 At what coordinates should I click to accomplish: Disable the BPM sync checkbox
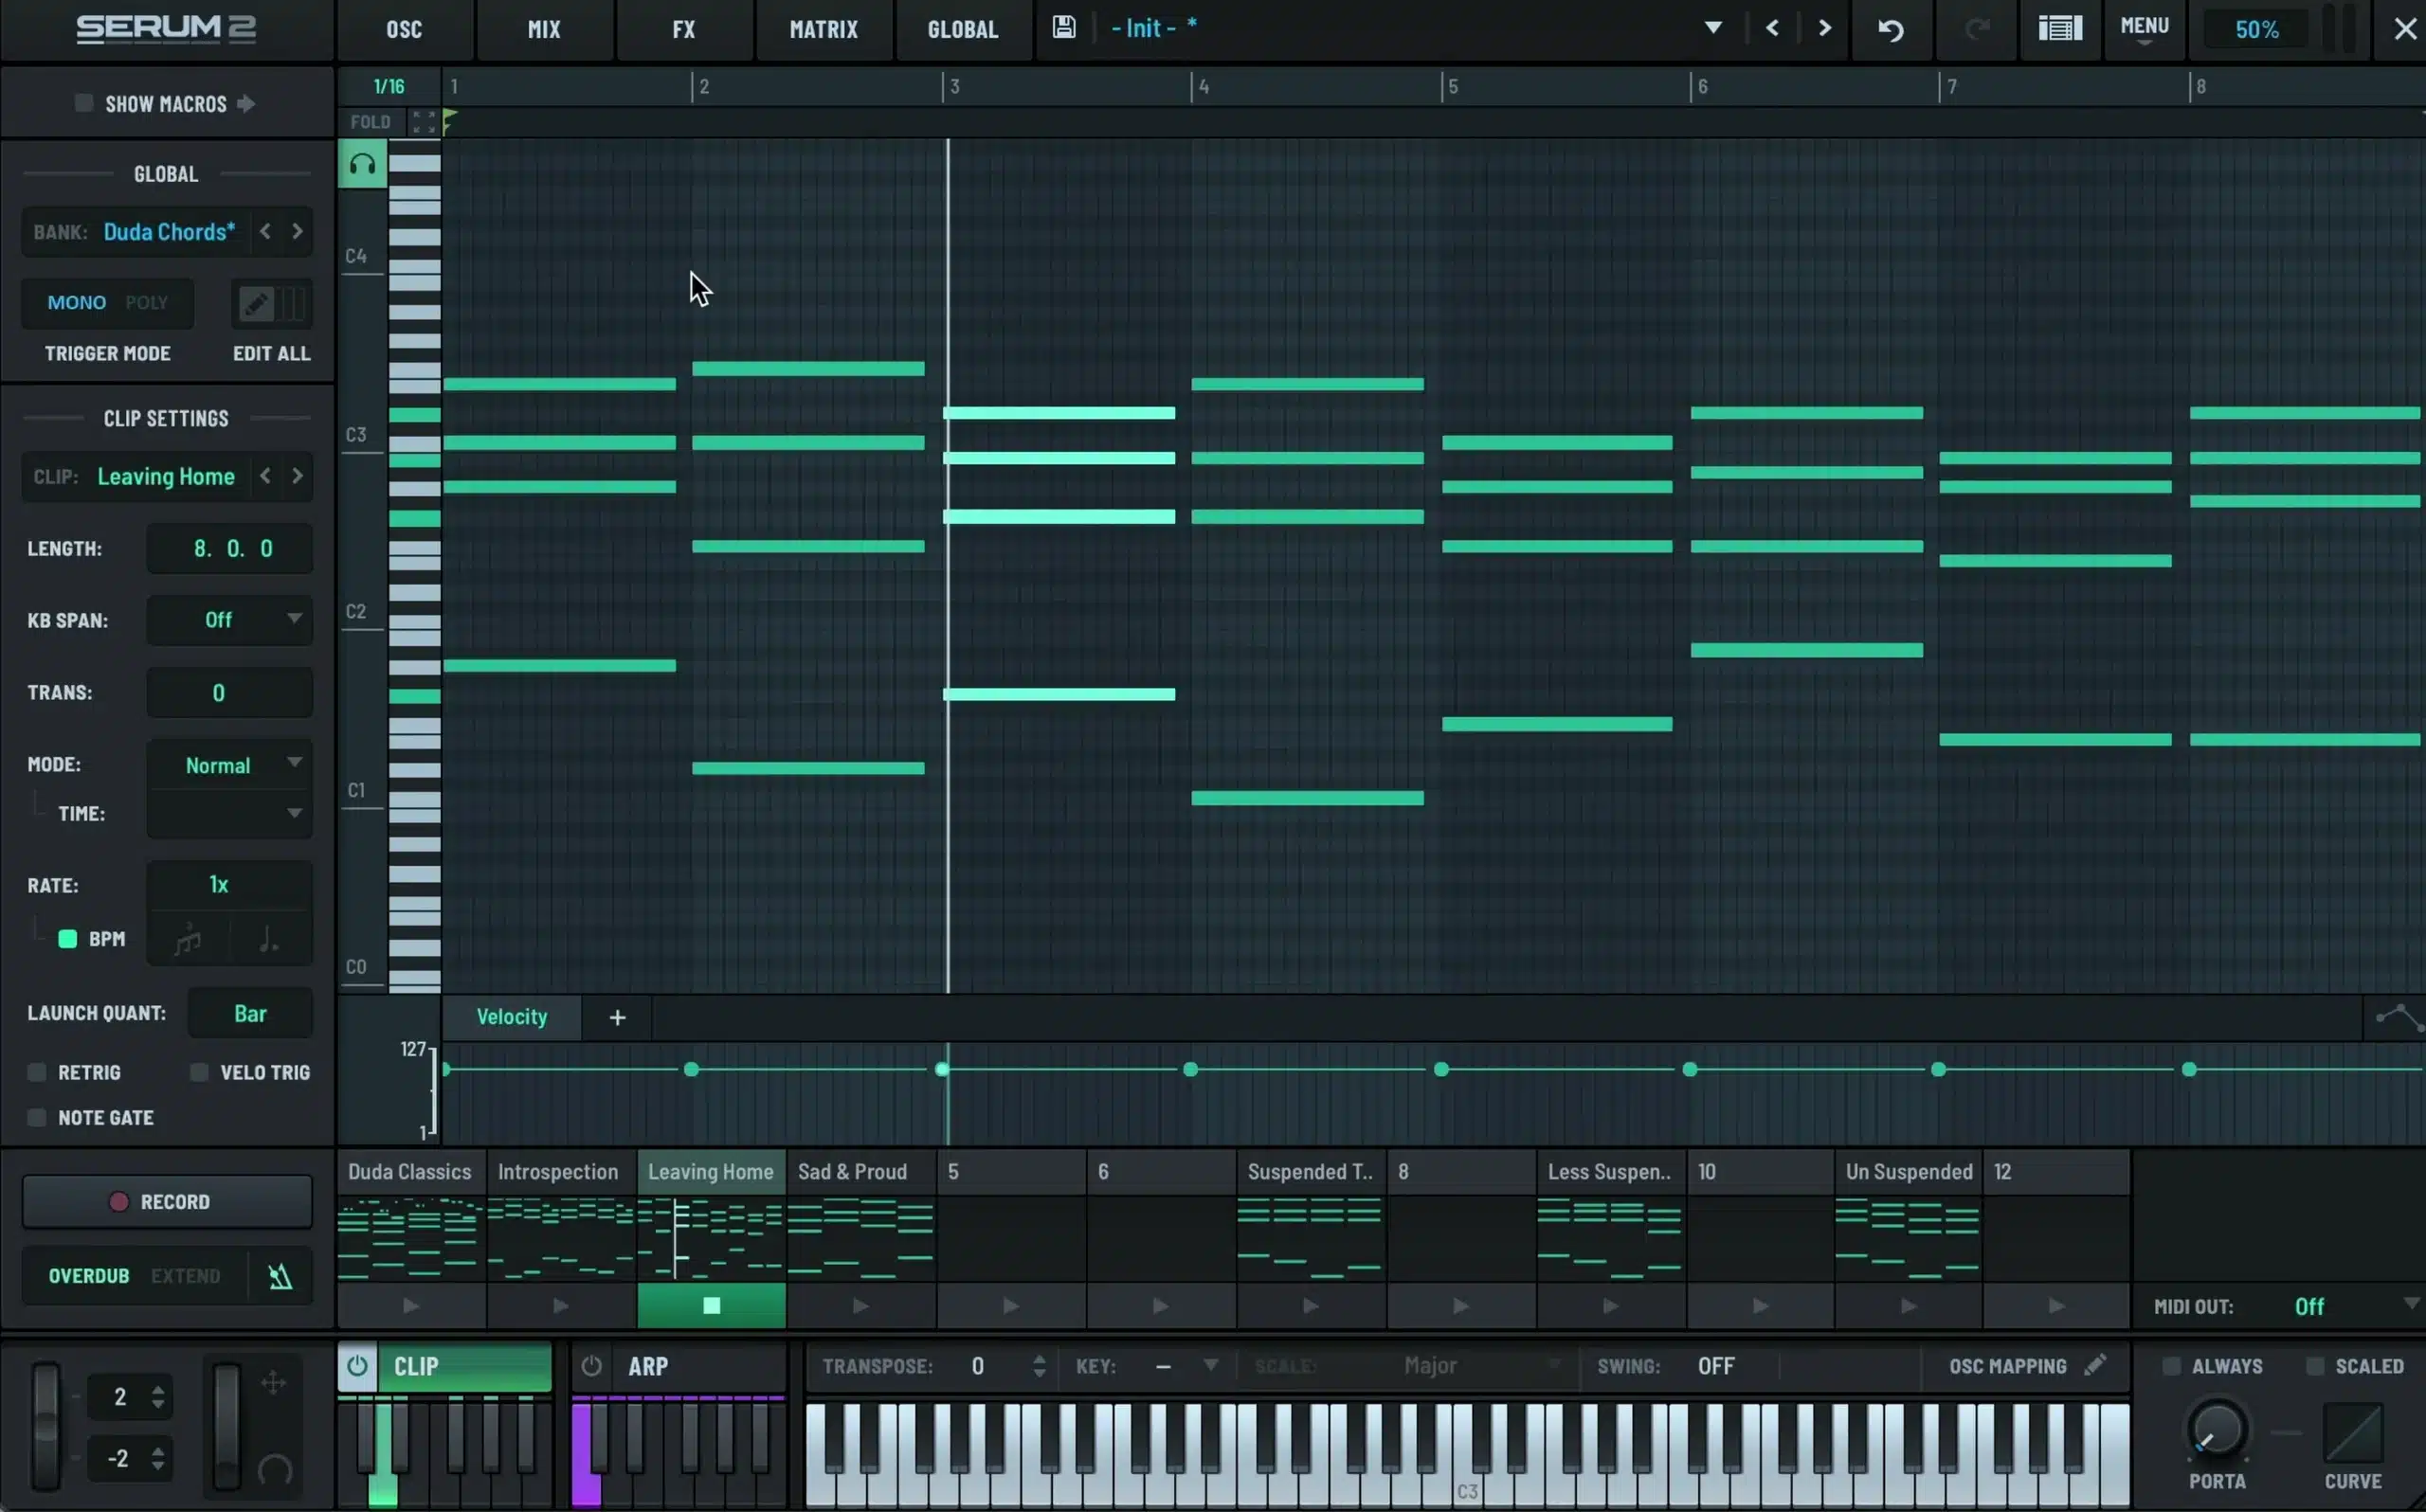[x=68, y=938]
